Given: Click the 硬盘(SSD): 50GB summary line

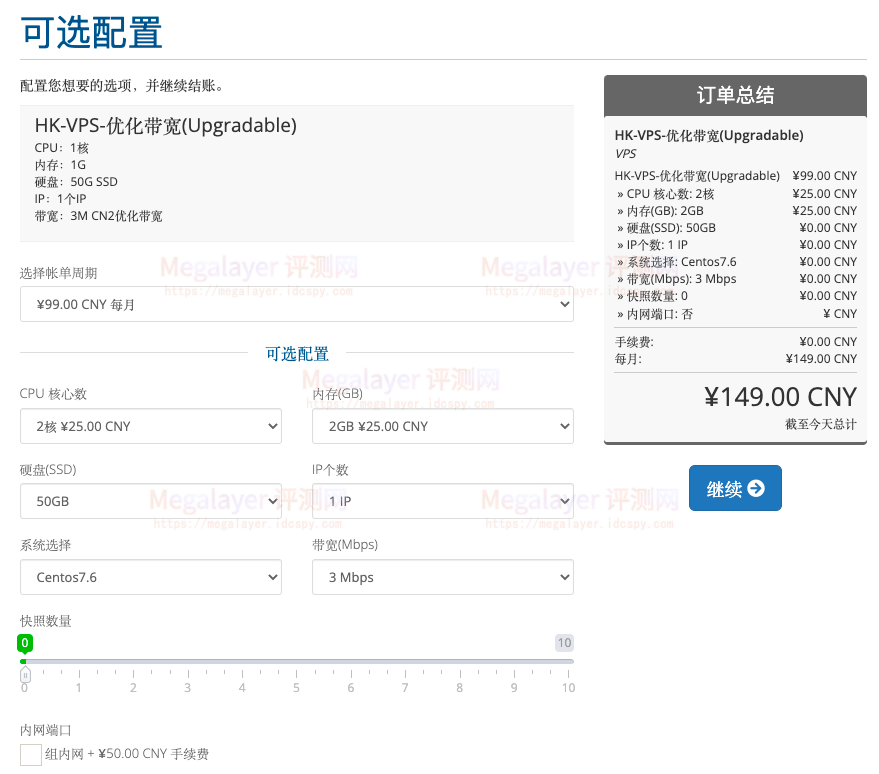Looking at the screenshot, I should coord(735,228).
